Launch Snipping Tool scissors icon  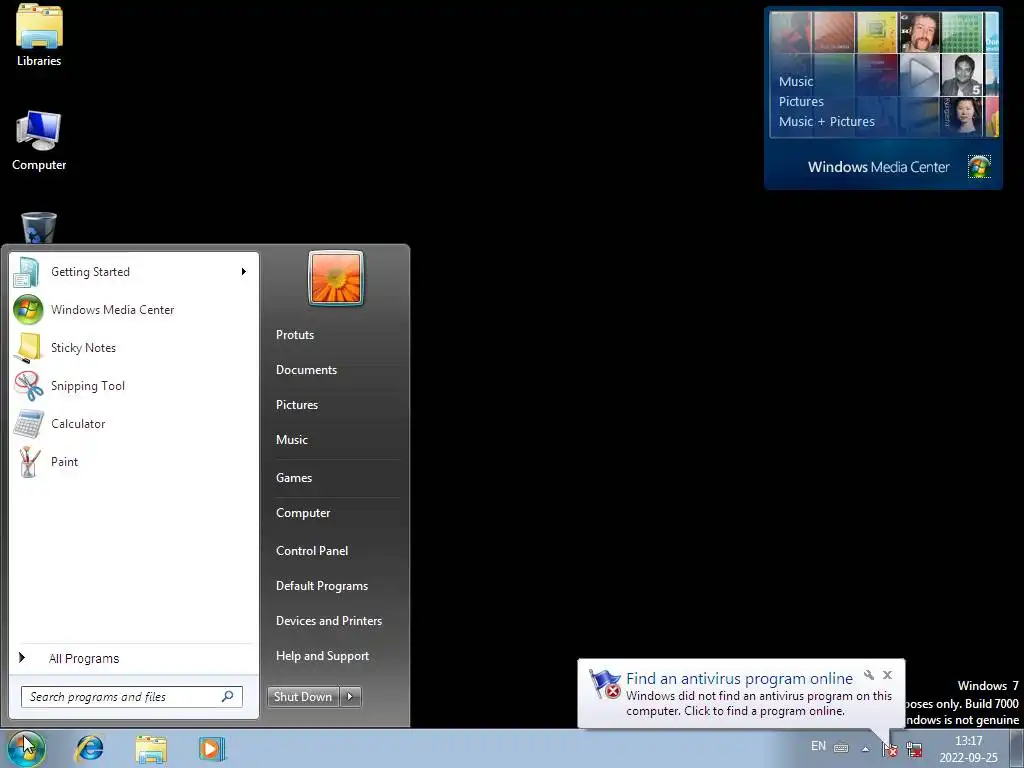click(x=27, y=385)
